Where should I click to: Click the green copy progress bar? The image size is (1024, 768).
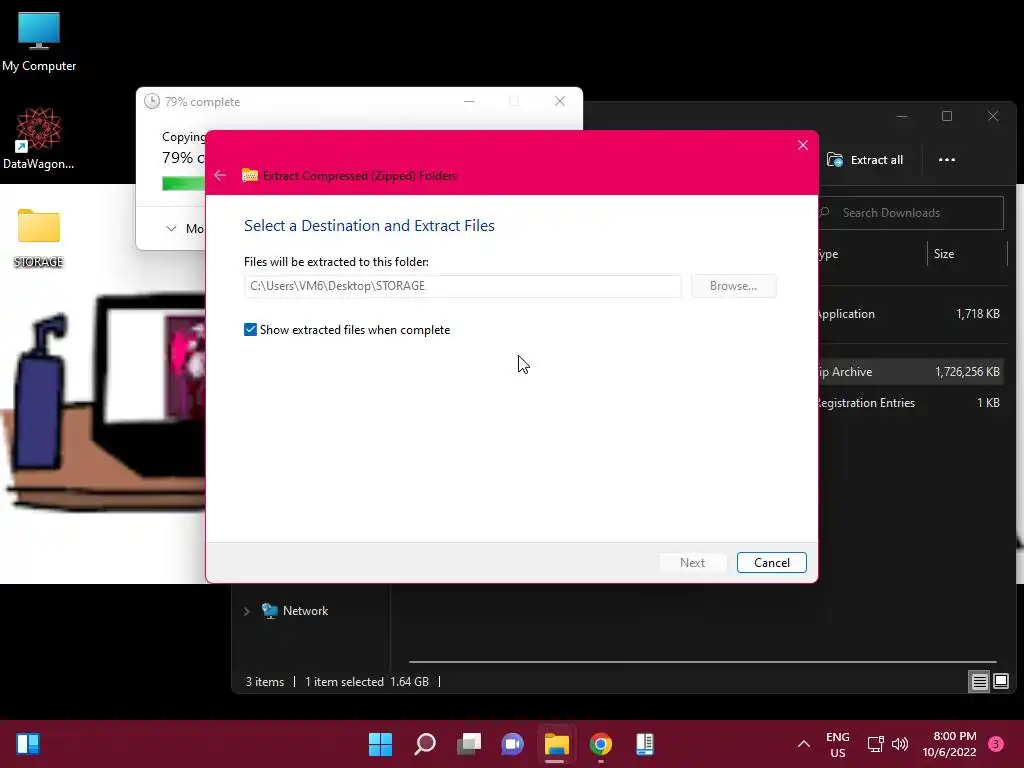pos(184,184)
